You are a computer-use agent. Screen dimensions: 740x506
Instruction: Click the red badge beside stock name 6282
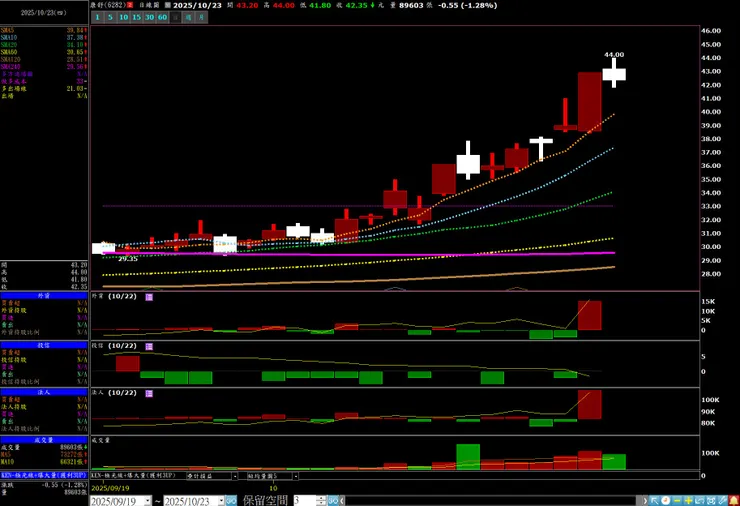point(130,5)
